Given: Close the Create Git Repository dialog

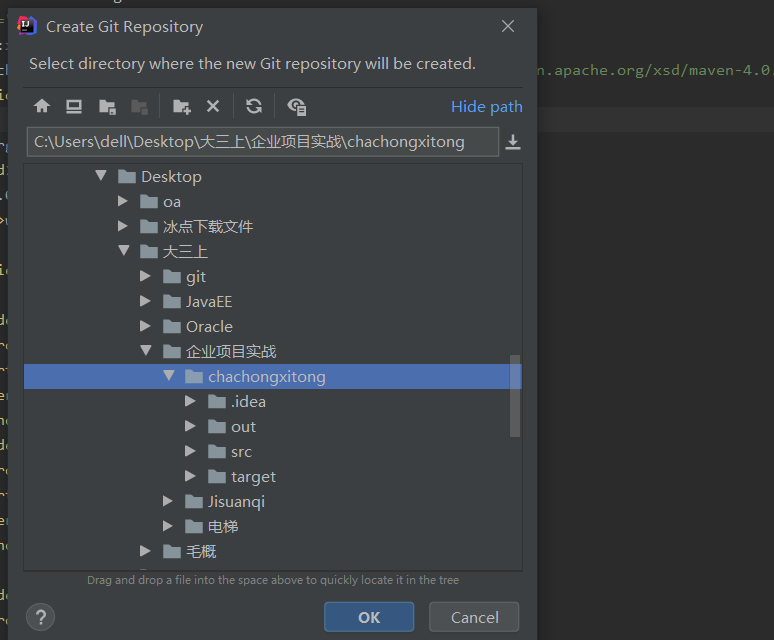Looking at the screenshot, I should 508,26.
